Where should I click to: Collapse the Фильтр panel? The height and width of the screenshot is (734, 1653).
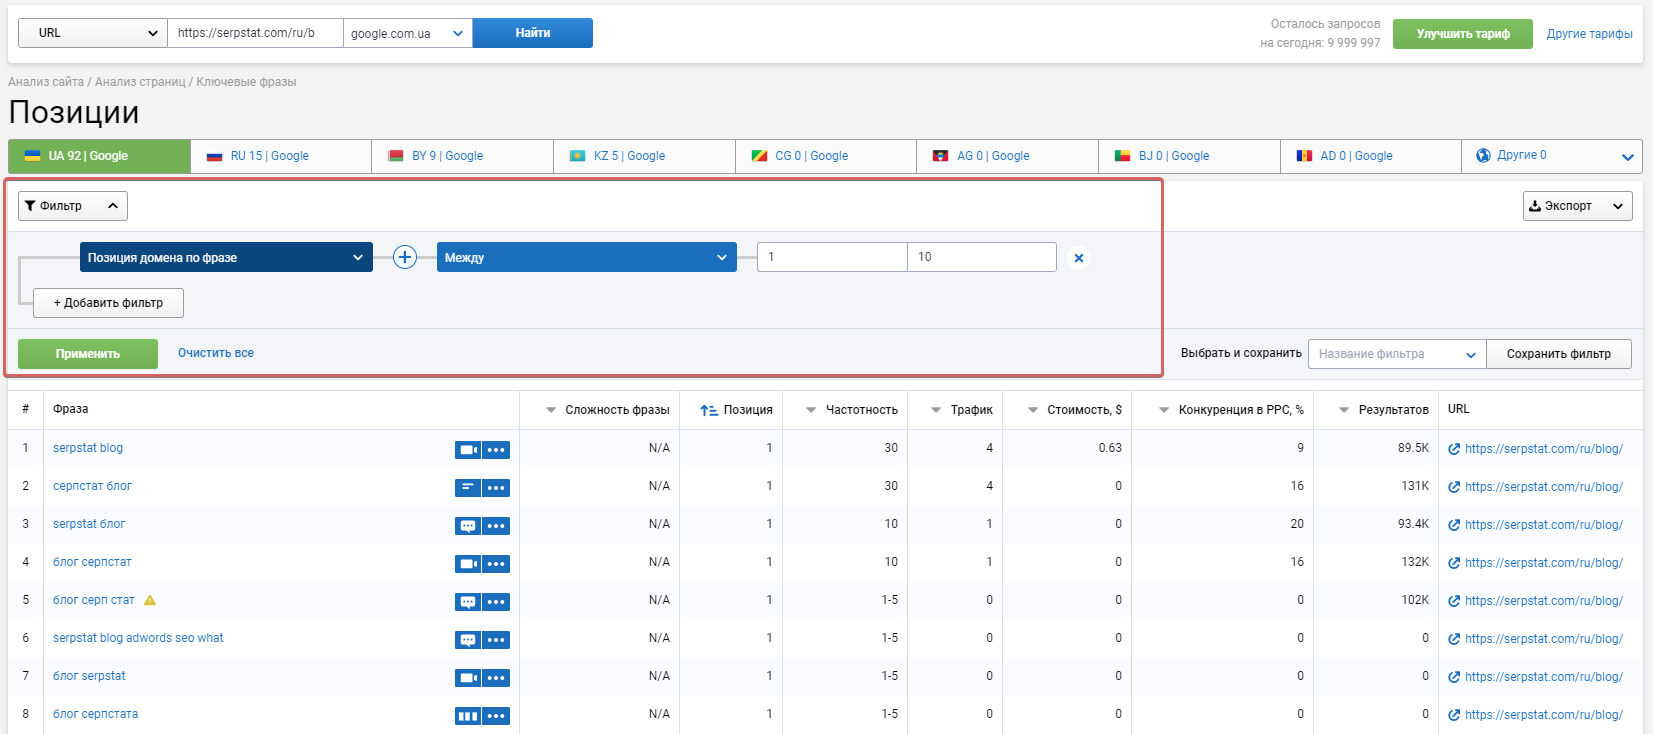coord(73,206)
